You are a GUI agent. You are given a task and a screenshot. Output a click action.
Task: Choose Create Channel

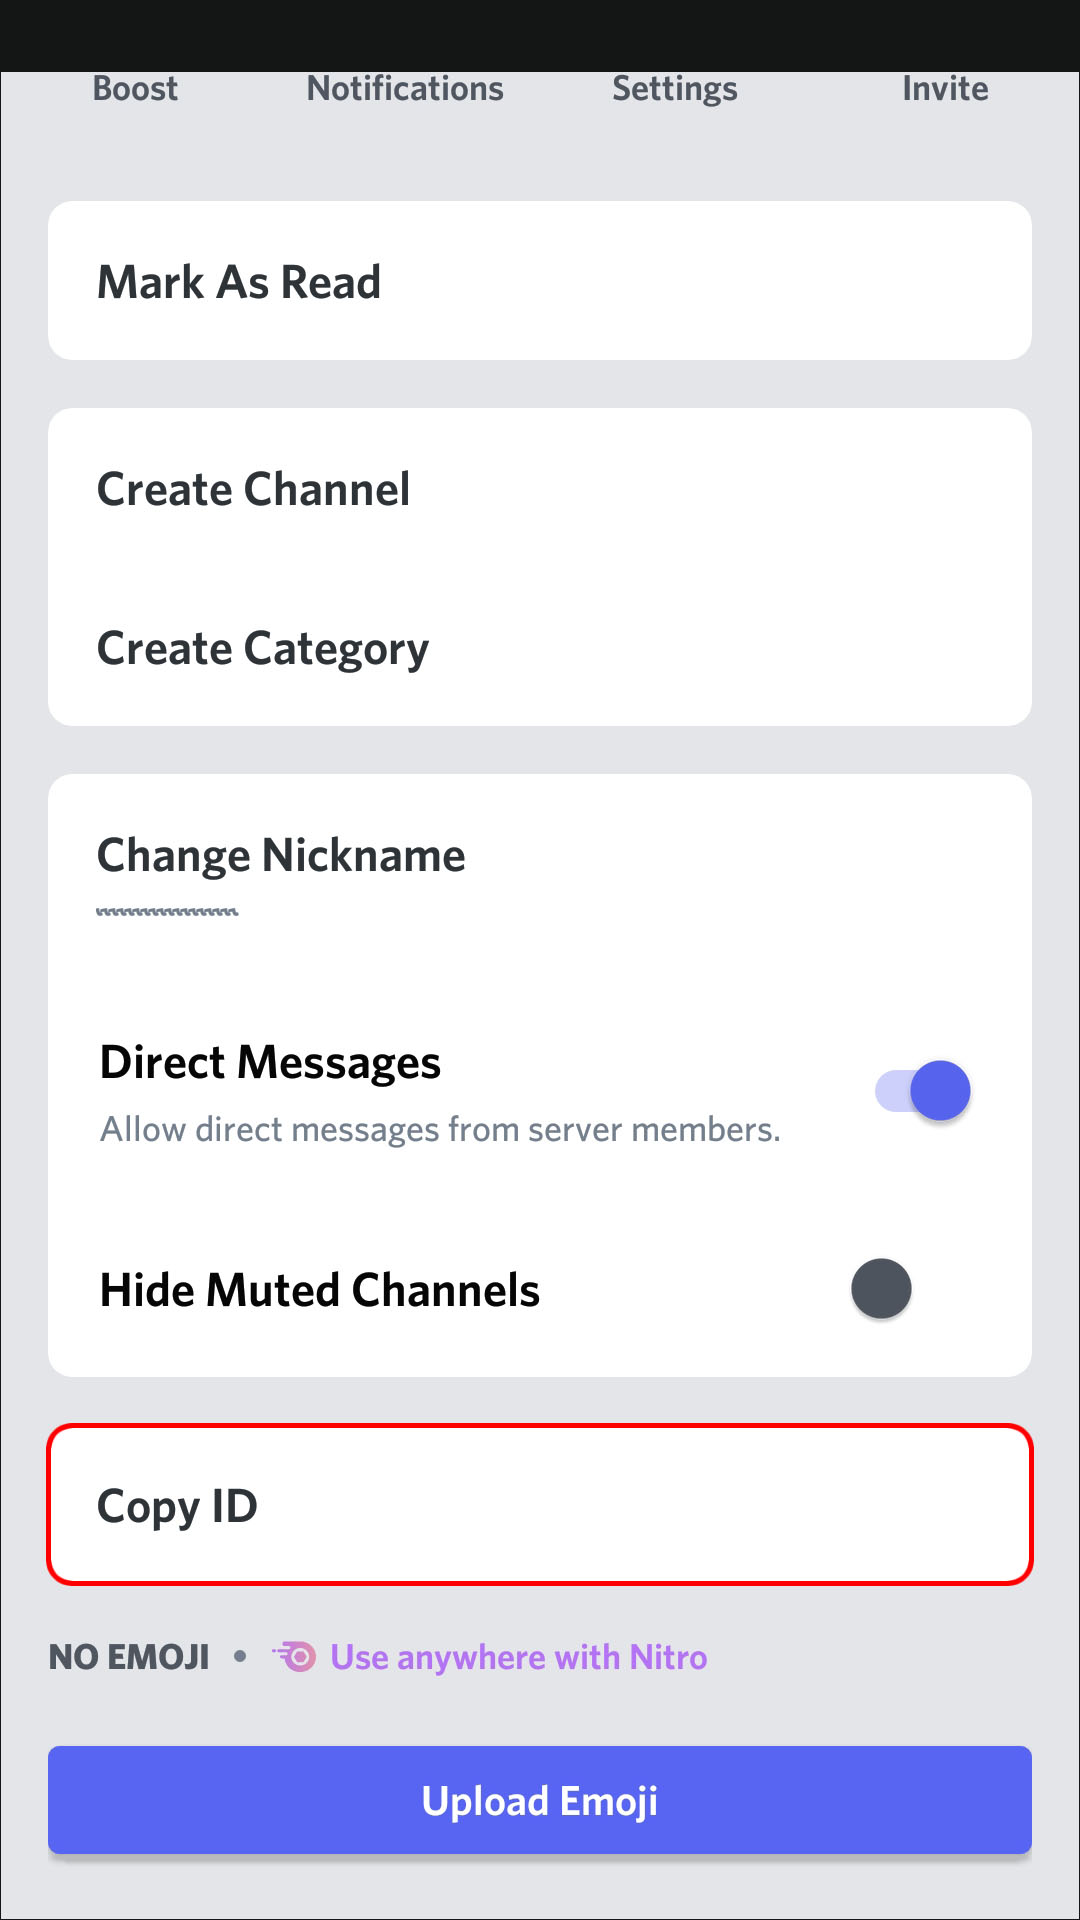click(540, 489)
